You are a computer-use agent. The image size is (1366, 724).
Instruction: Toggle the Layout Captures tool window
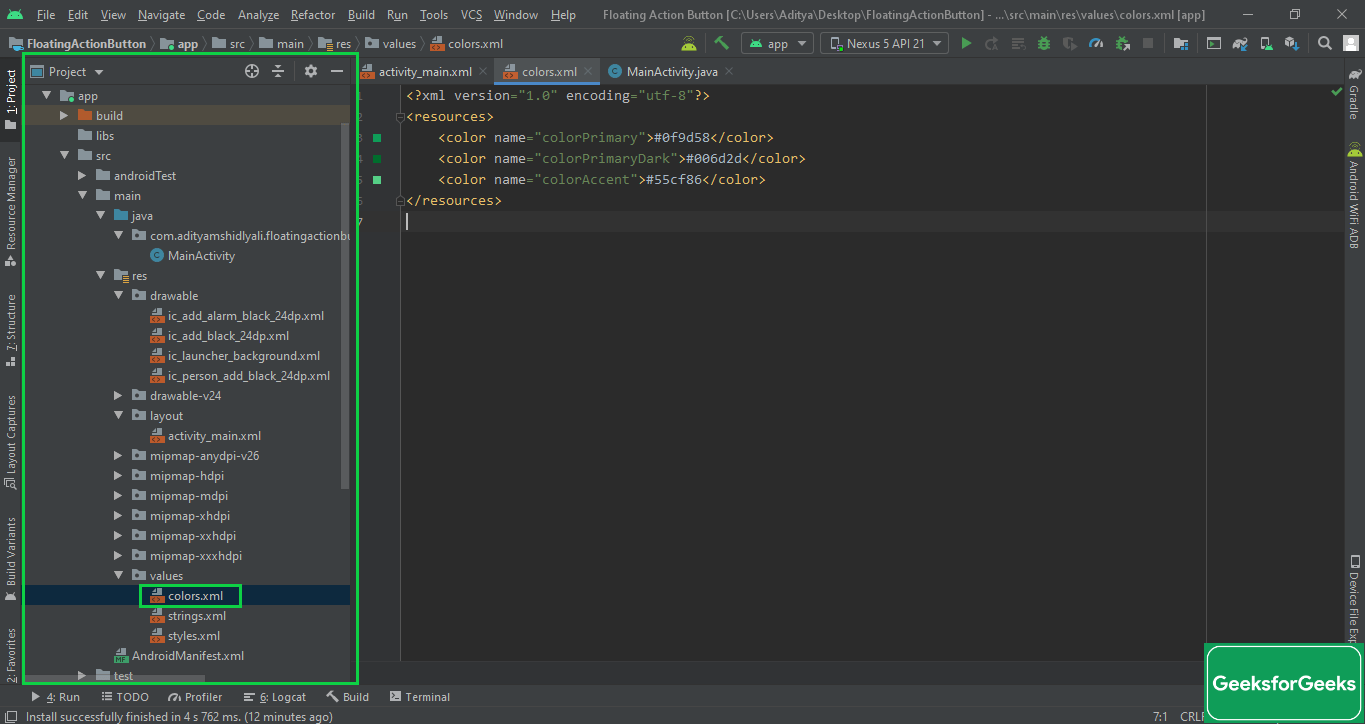[11, 441]
